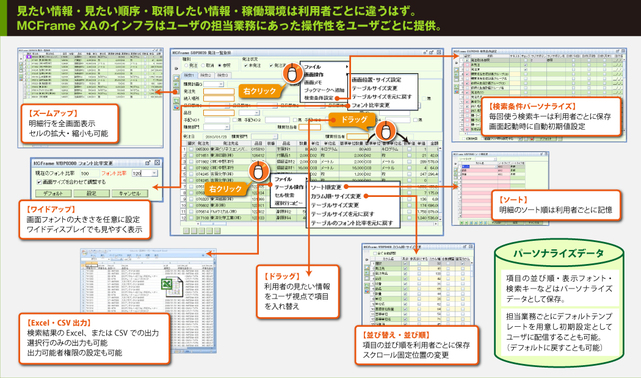The image size is (641, 378).
Task: Click the pin icon in the font ratio dialog title bar
Action: pyautogui.click(x=148, y=163)
